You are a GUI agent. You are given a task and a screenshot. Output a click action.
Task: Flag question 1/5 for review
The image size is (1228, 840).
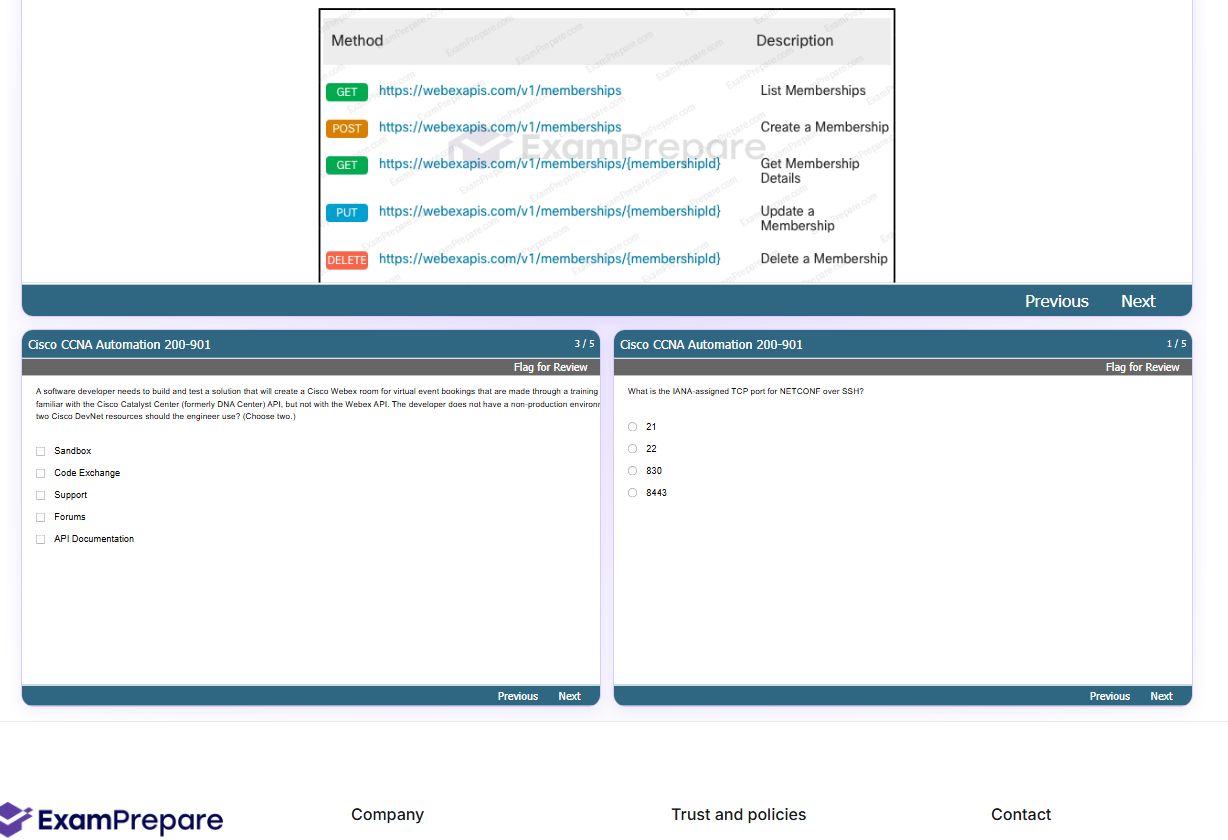click(x=1143, y=367)
